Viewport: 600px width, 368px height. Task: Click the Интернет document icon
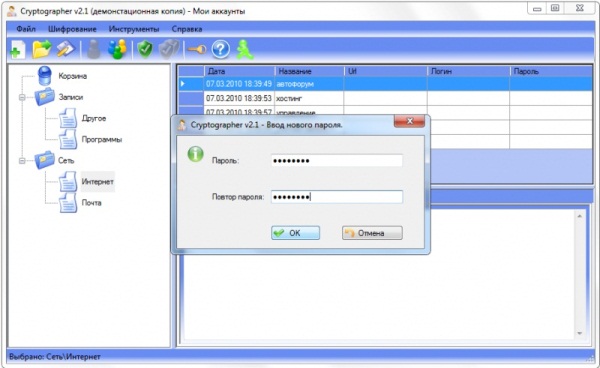click(x=68, y=181)
